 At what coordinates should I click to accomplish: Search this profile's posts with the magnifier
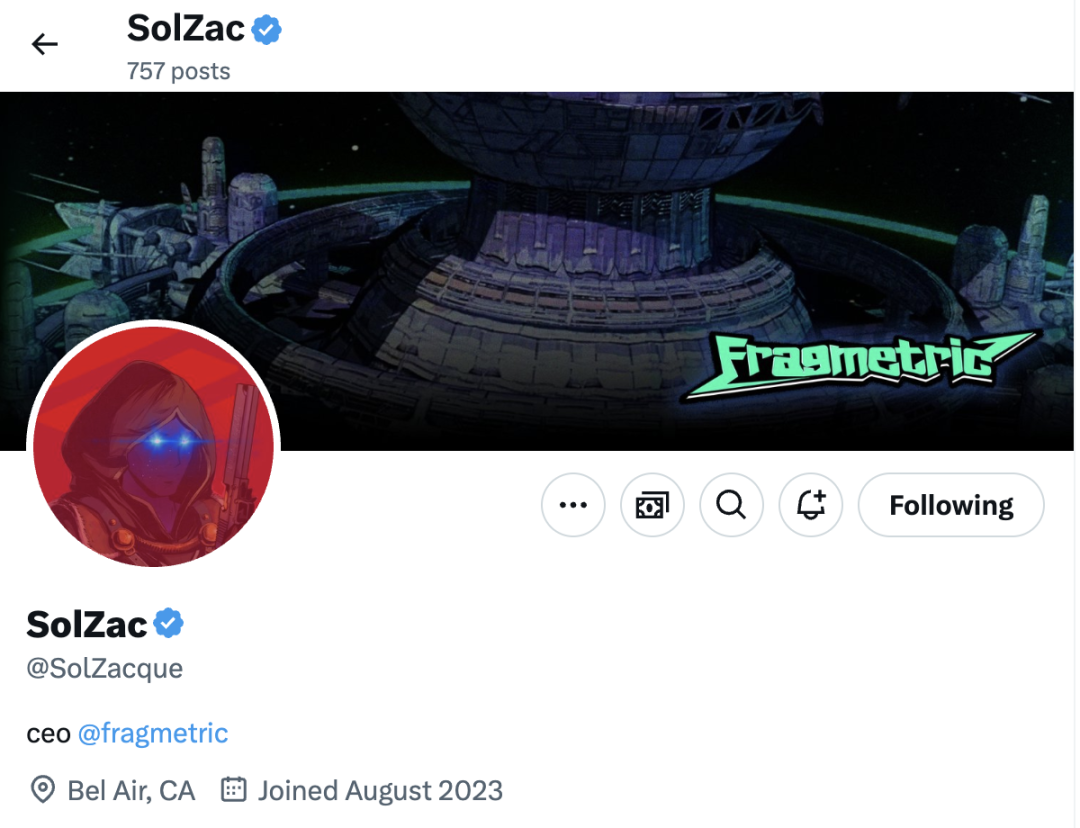pos(731,505)
